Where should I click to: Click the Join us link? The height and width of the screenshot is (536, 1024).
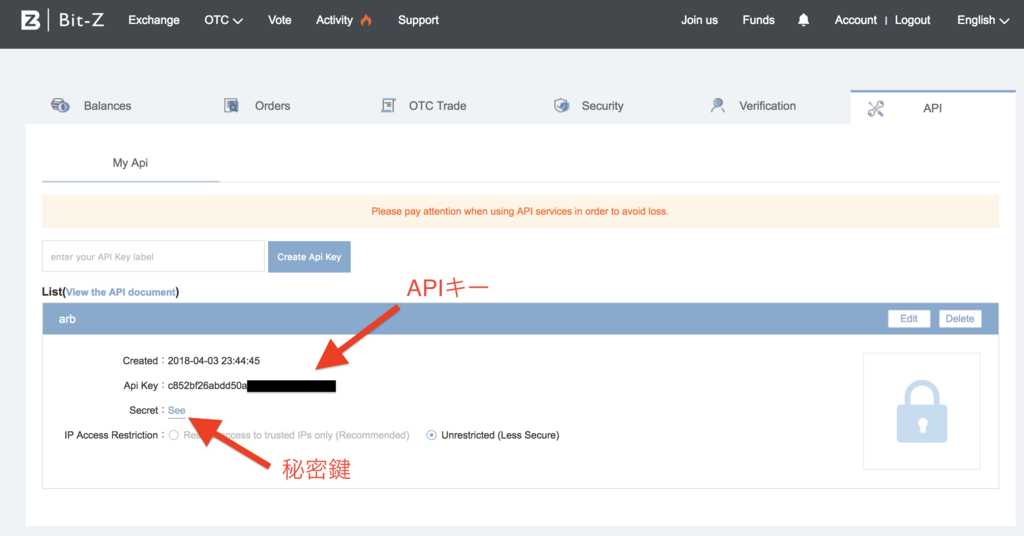click(699, 20)
